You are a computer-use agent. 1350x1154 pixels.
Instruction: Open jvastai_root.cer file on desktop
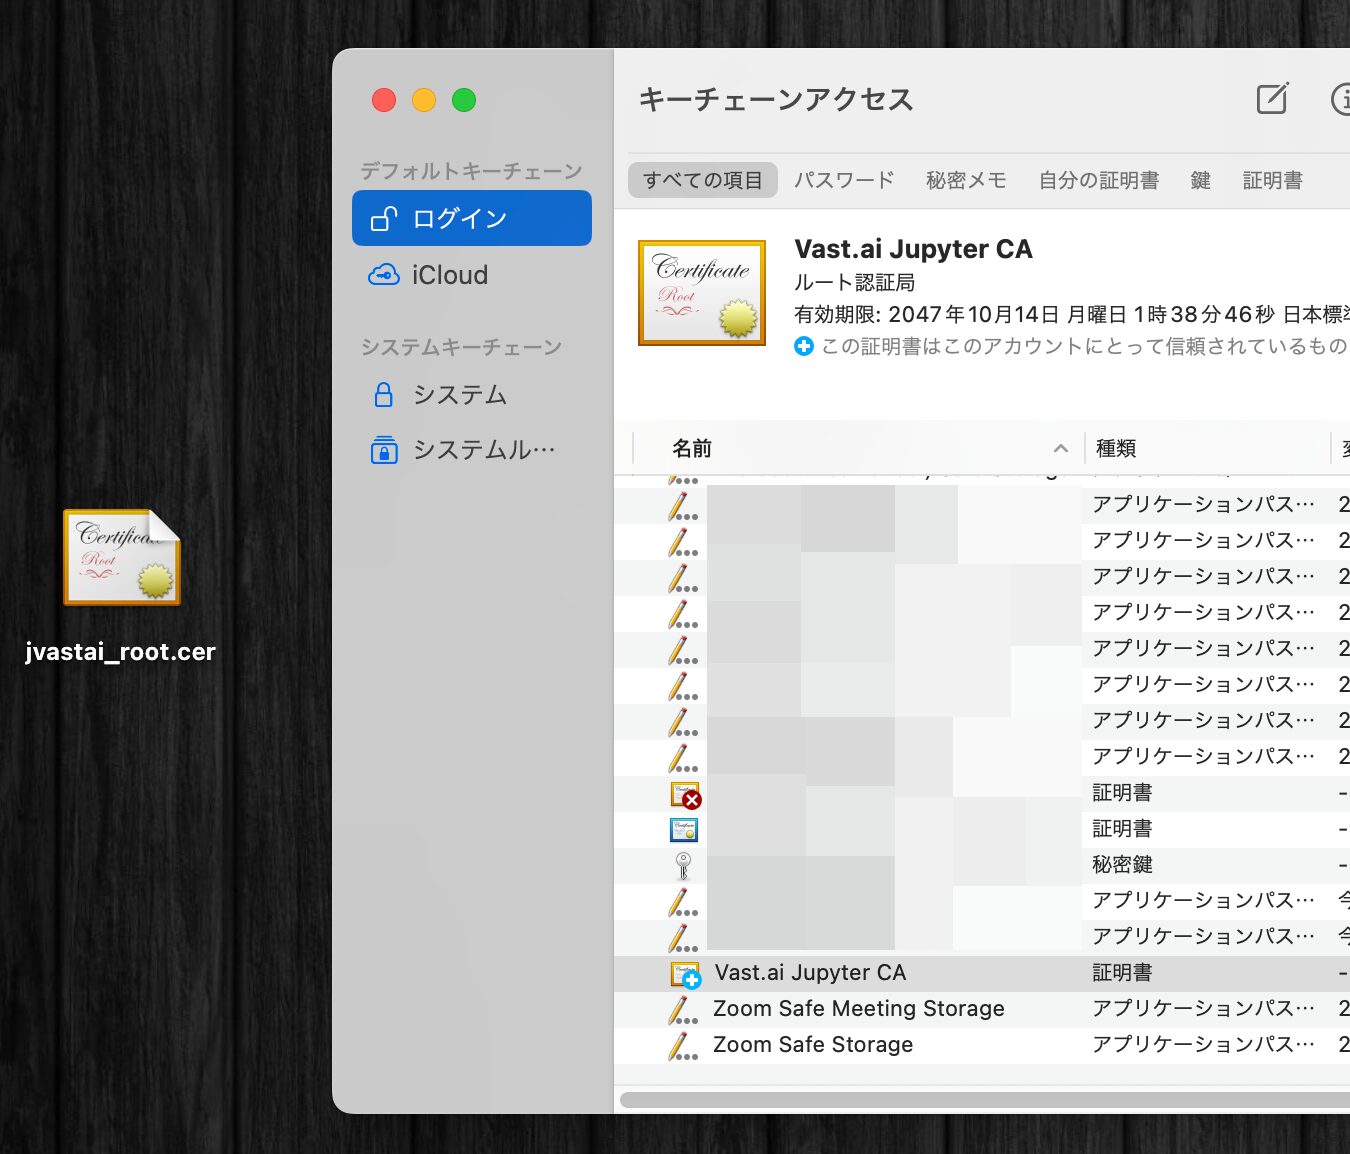pyautogui.click(x=122, y=558)
